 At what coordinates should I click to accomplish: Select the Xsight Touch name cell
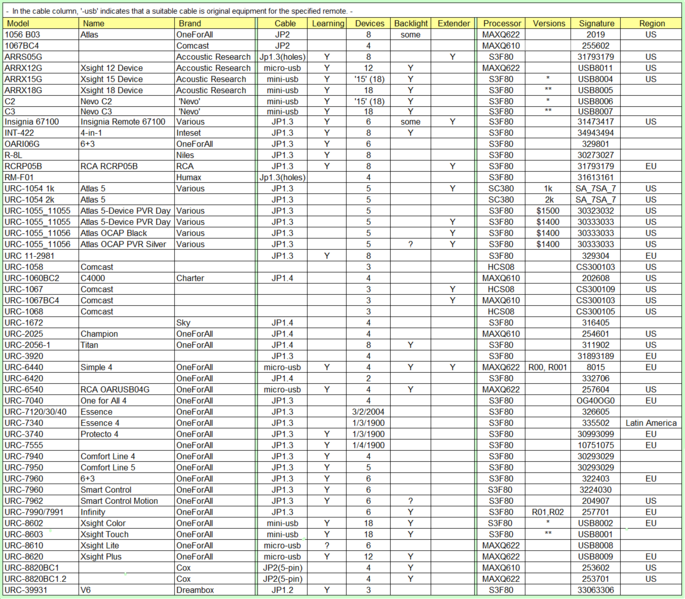[x=106, y=534]
